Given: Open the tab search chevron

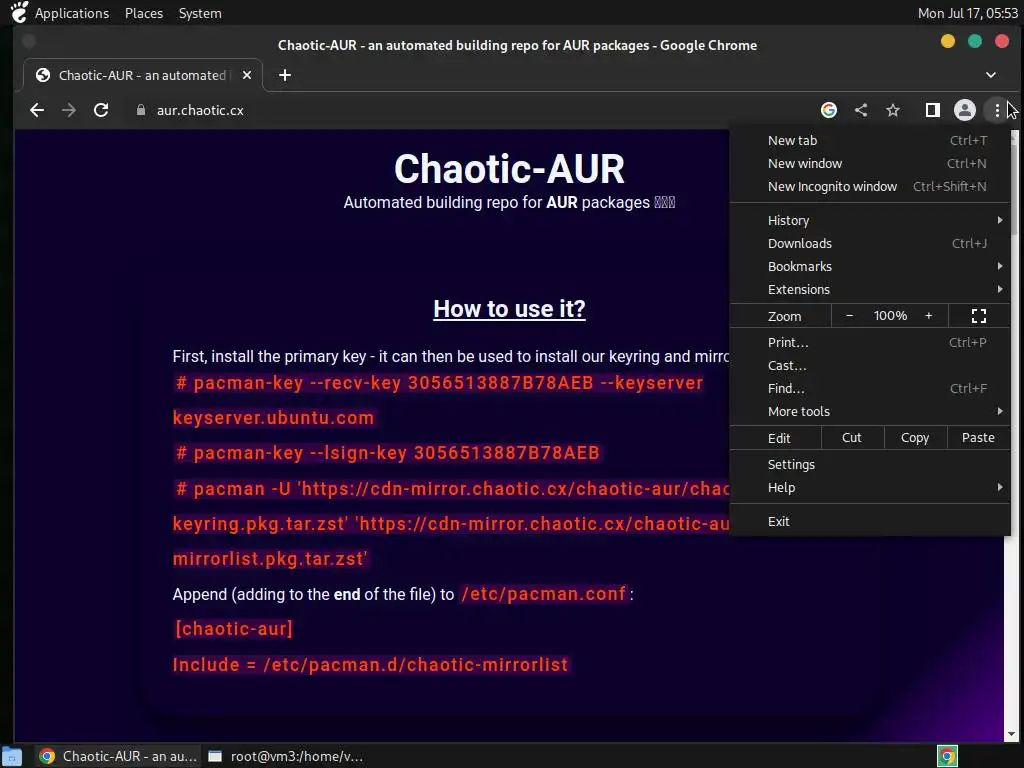Looking at the screenshot, I should point(991,75).
